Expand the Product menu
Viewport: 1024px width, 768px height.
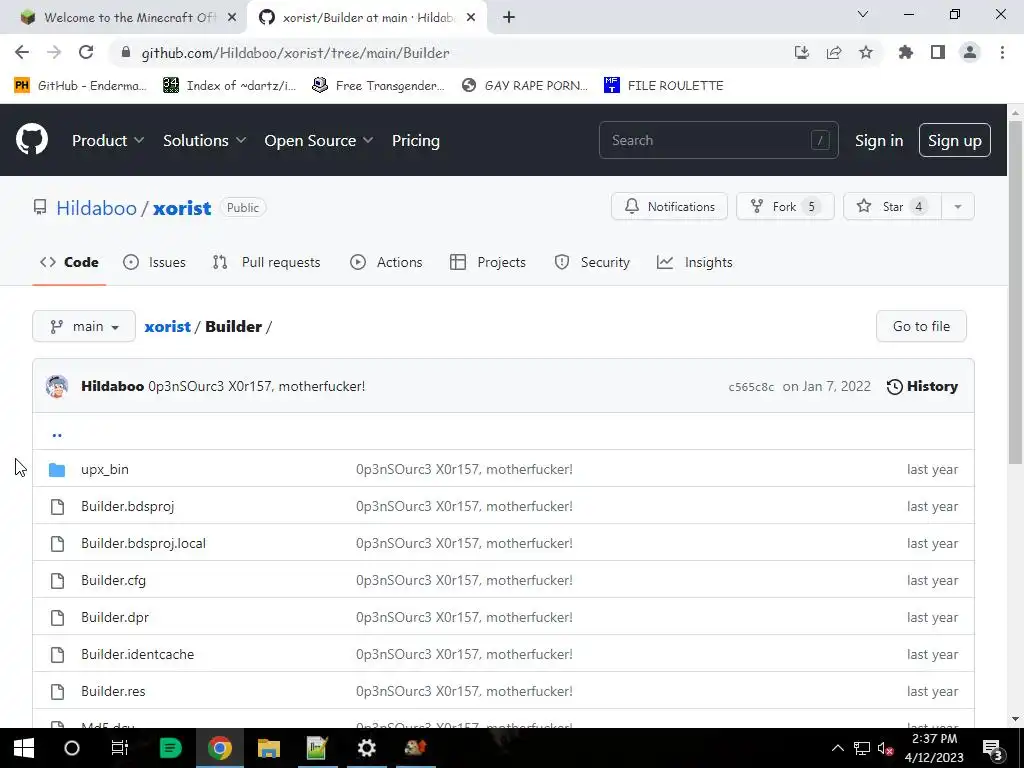pyautogui.click(x=108, y=140)
